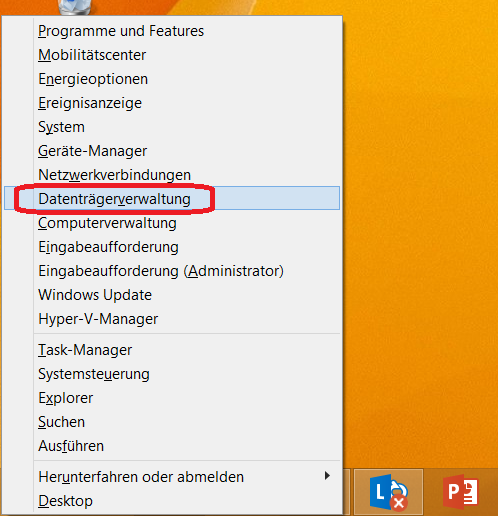Open Geräte-Manager
498x517 pixels.
coord(172,151)
